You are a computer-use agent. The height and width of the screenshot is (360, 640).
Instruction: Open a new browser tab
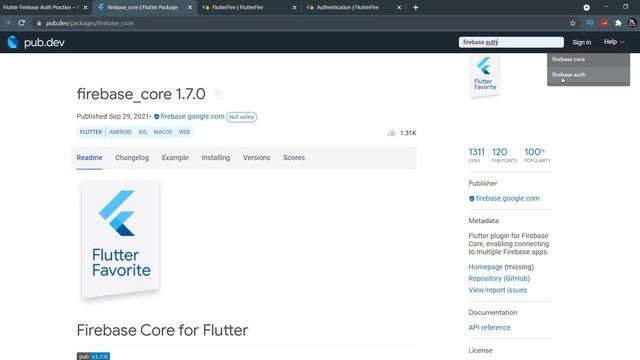coord(416,7)
